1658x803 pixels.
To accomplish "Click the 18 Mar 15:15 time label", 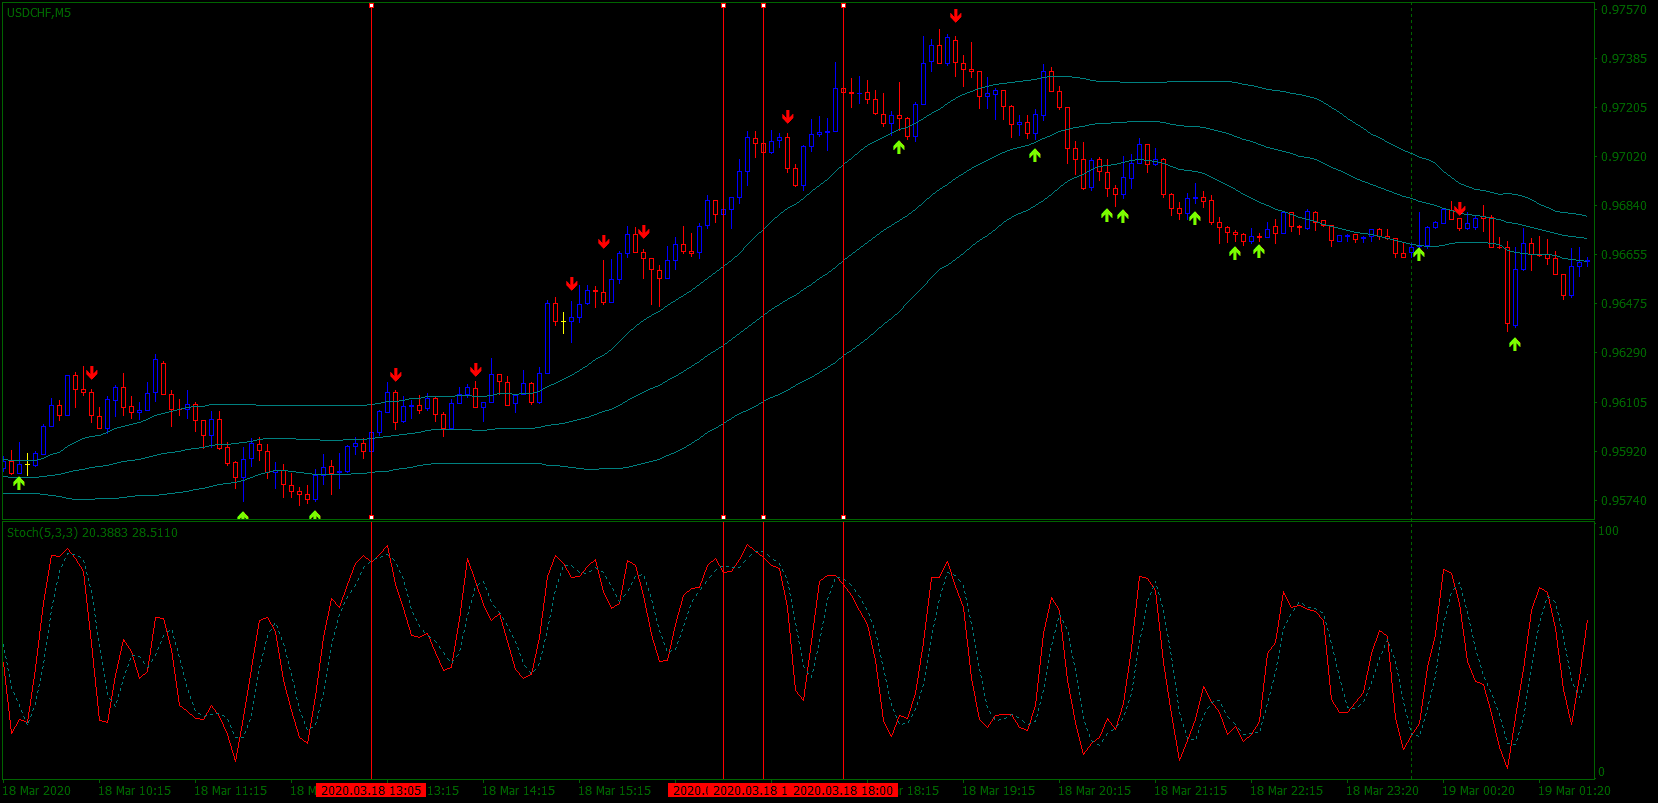I will (x=614, y=791).
